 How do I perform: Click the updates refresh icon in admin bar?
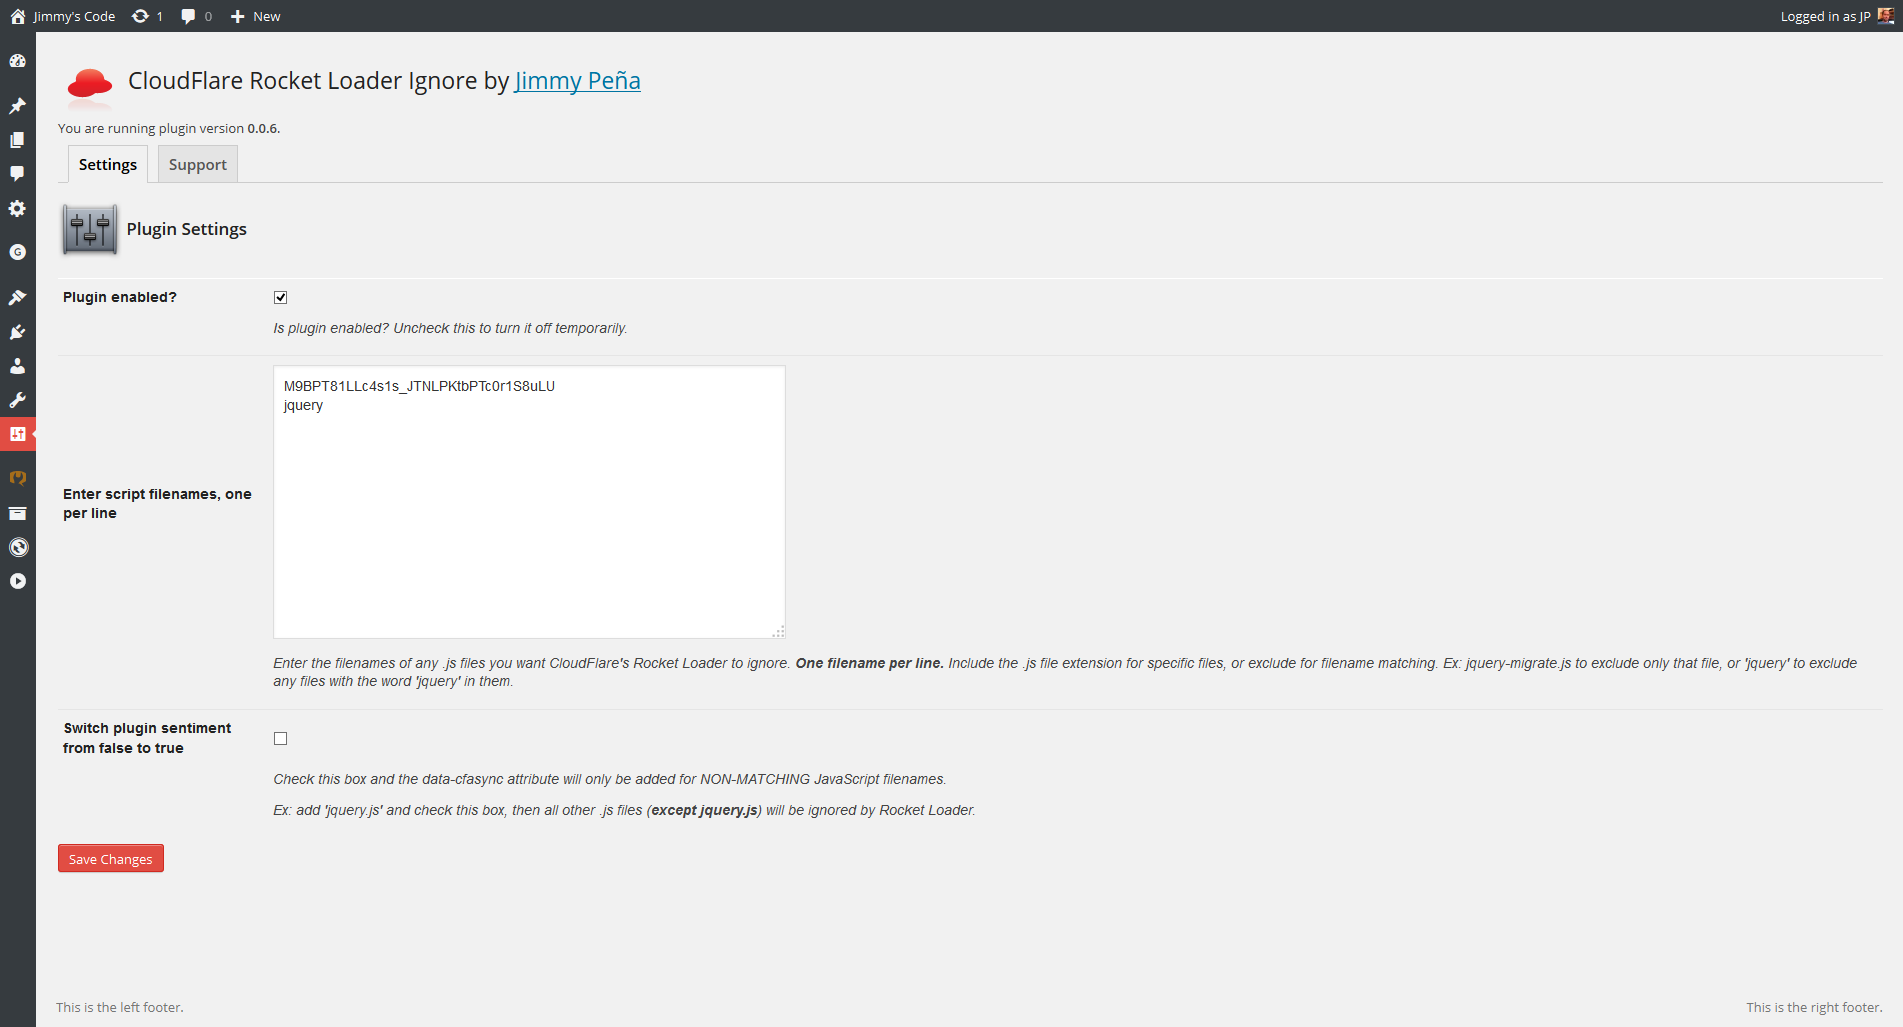[x=141, y=16]
